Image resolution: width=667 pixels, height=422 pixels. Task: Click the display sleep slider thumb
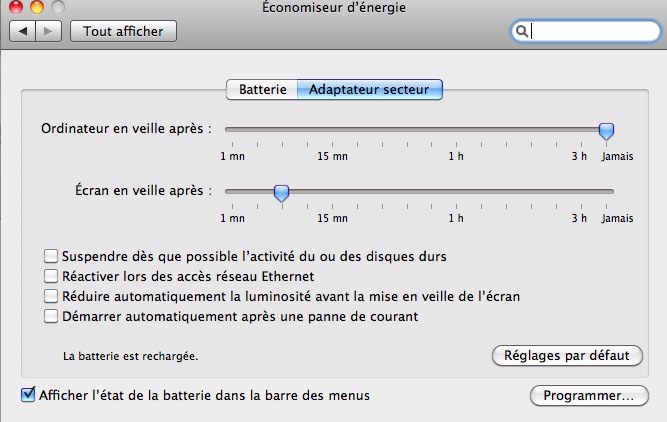pyautogui.click(x=281, y=191)
